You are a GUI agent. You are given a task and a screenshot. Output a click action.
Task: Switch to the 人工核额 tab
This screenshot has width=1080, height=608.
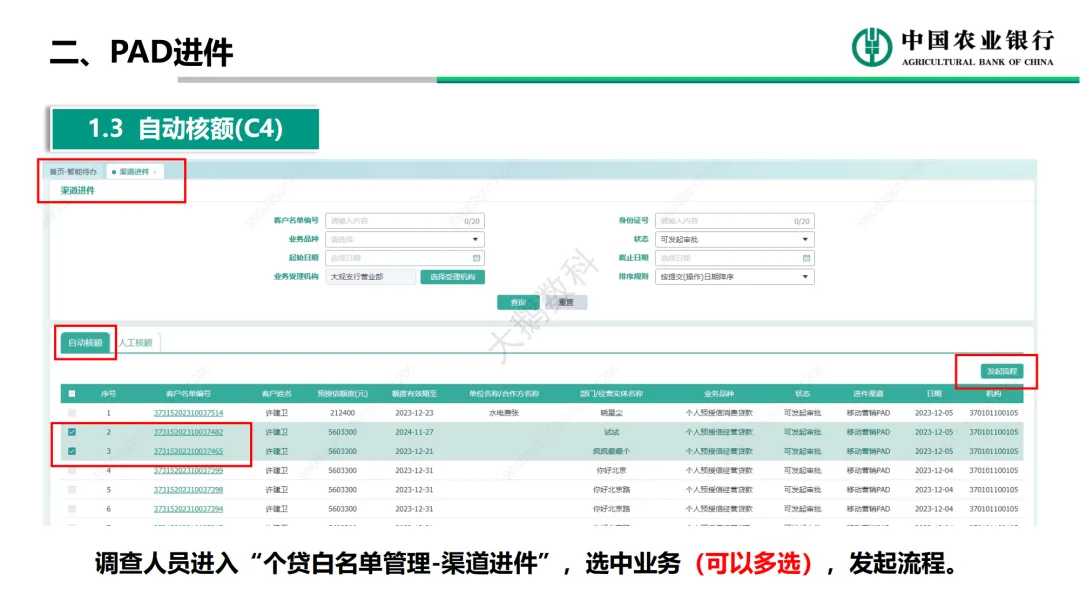click(136, 343)
